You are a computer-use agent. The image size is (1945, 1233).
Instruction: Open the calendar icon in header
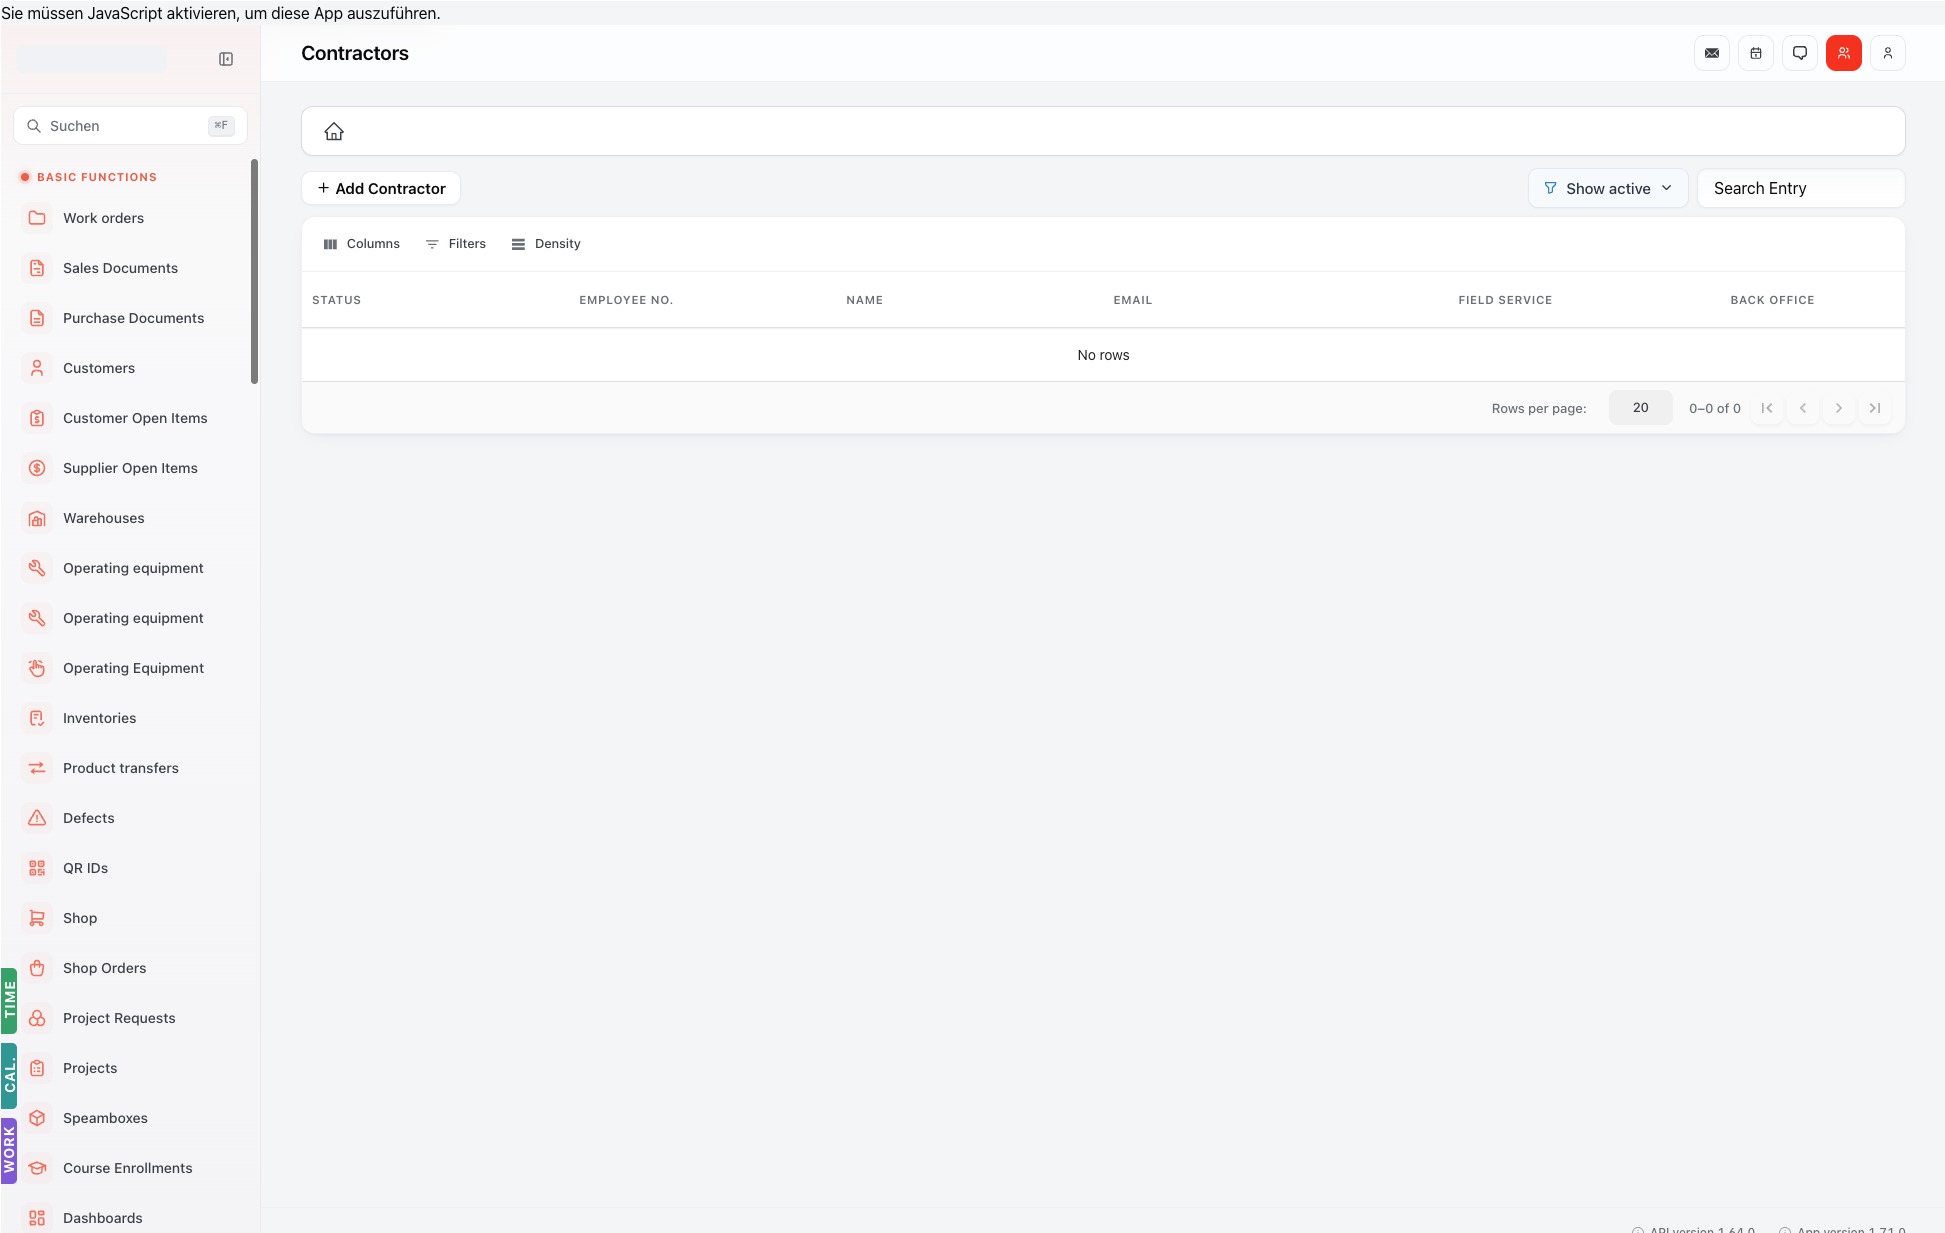click(x=1756, y=53)
